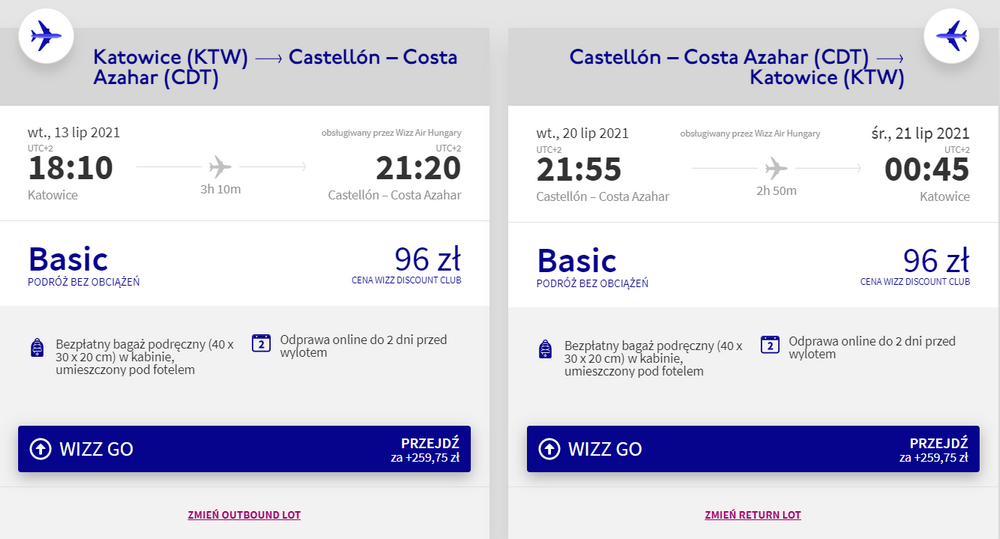The height and width of the screenshot is (539, 1000).
Task: Select the return Basic fare title
Action: tap(577, 260)
